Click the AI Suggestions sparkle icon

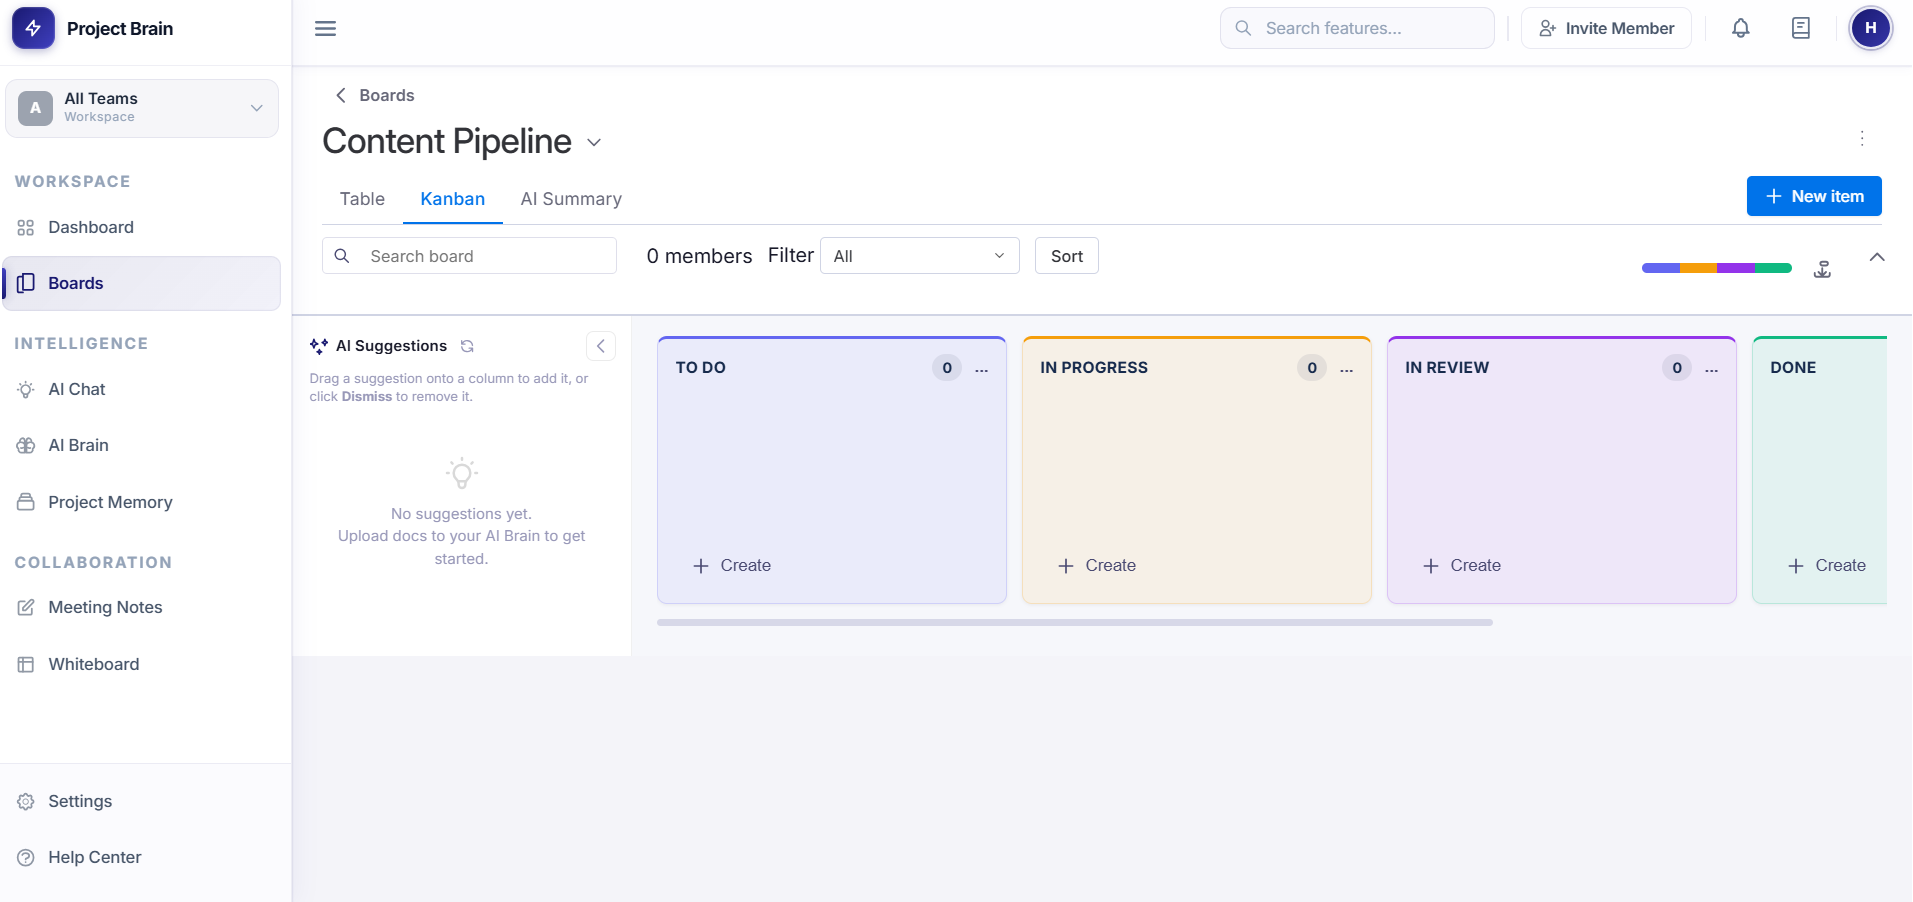click(x=319, y=346)
